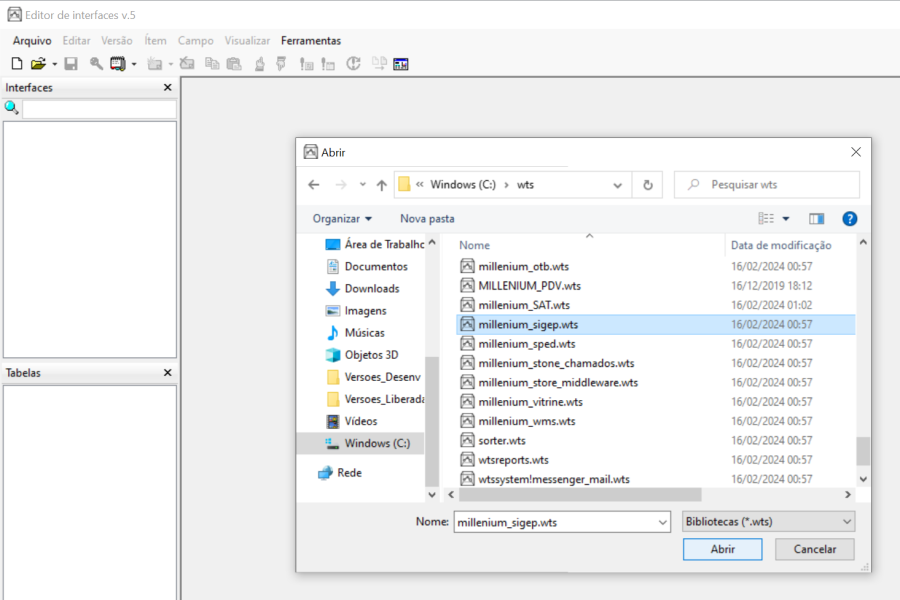Click the refresh circular arrow toolbar icon

[353, 64]
